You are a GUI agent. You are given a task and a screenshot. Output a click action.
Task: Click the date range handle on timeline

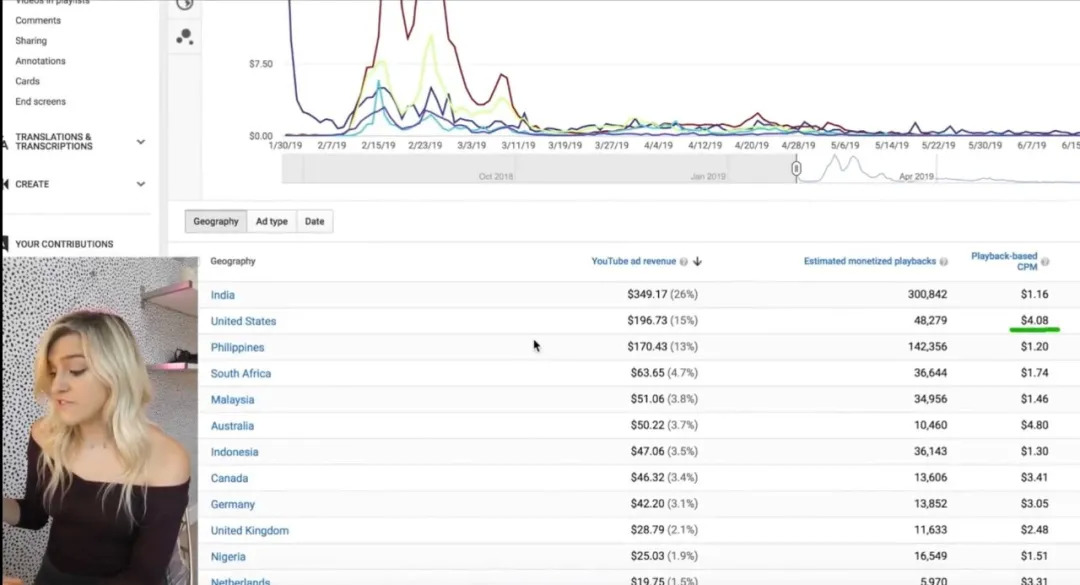[x=796, y=168]
